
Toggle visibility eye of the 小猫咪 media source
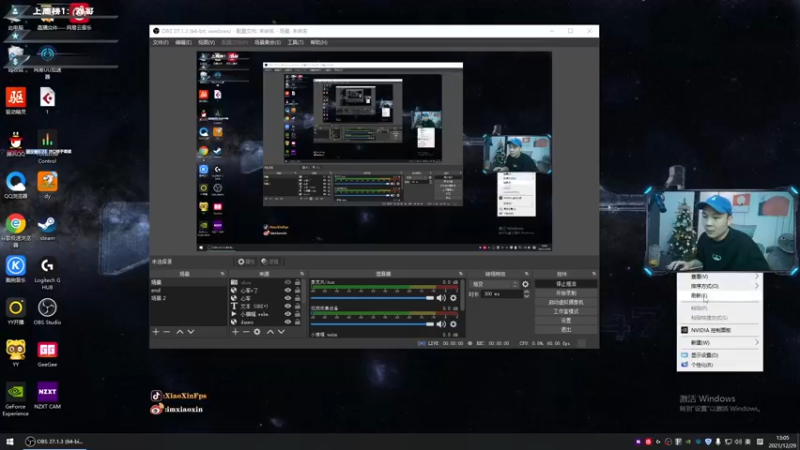click(x=288, y=314)
